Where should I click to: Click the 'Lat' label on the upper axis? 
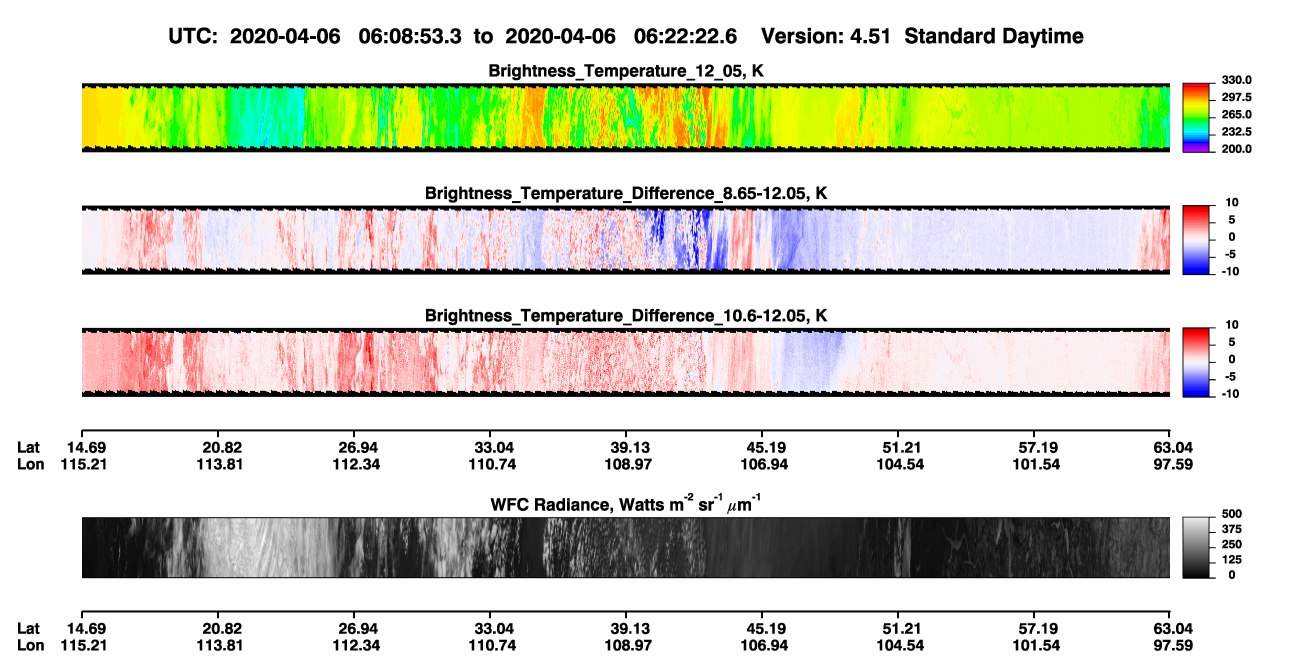(x=28, y=446)
